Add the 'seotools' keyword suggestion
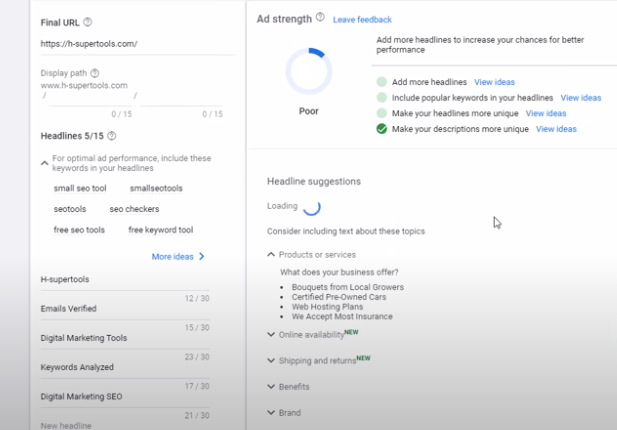 coord(70,209)
